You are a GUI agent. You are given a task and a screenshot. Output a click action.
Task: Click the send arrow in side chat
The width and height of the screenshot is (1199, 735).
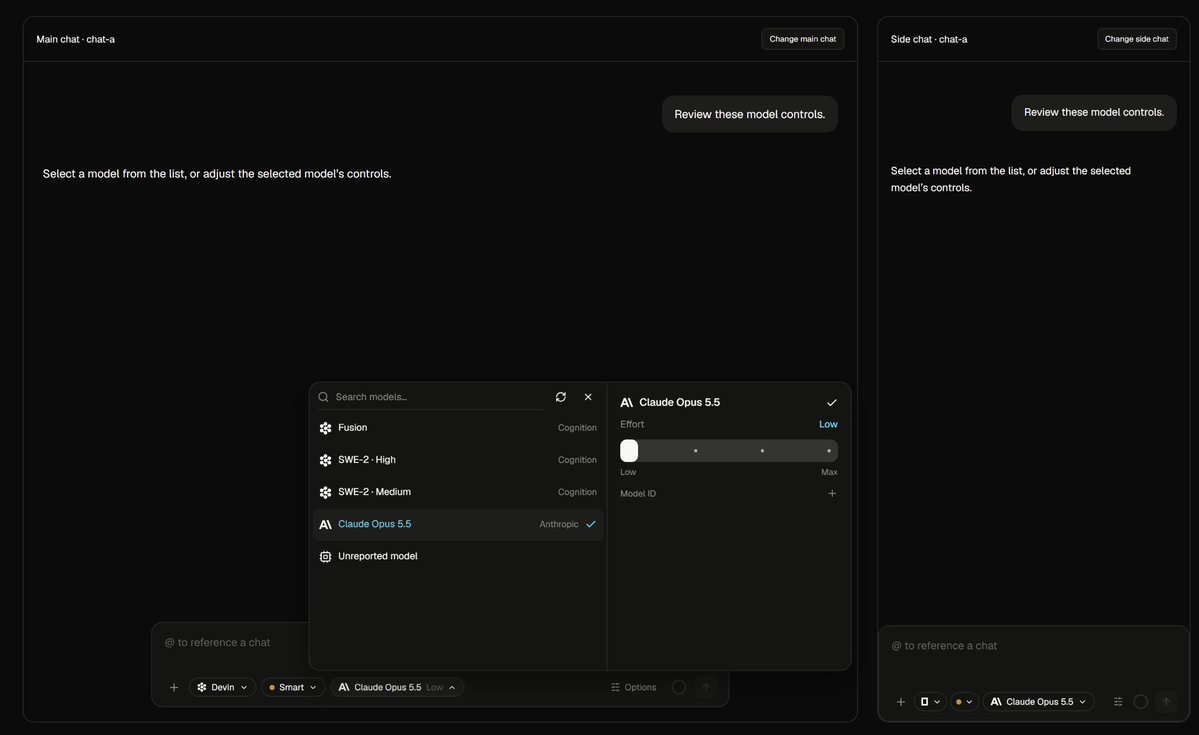[x=1166, y=701]
